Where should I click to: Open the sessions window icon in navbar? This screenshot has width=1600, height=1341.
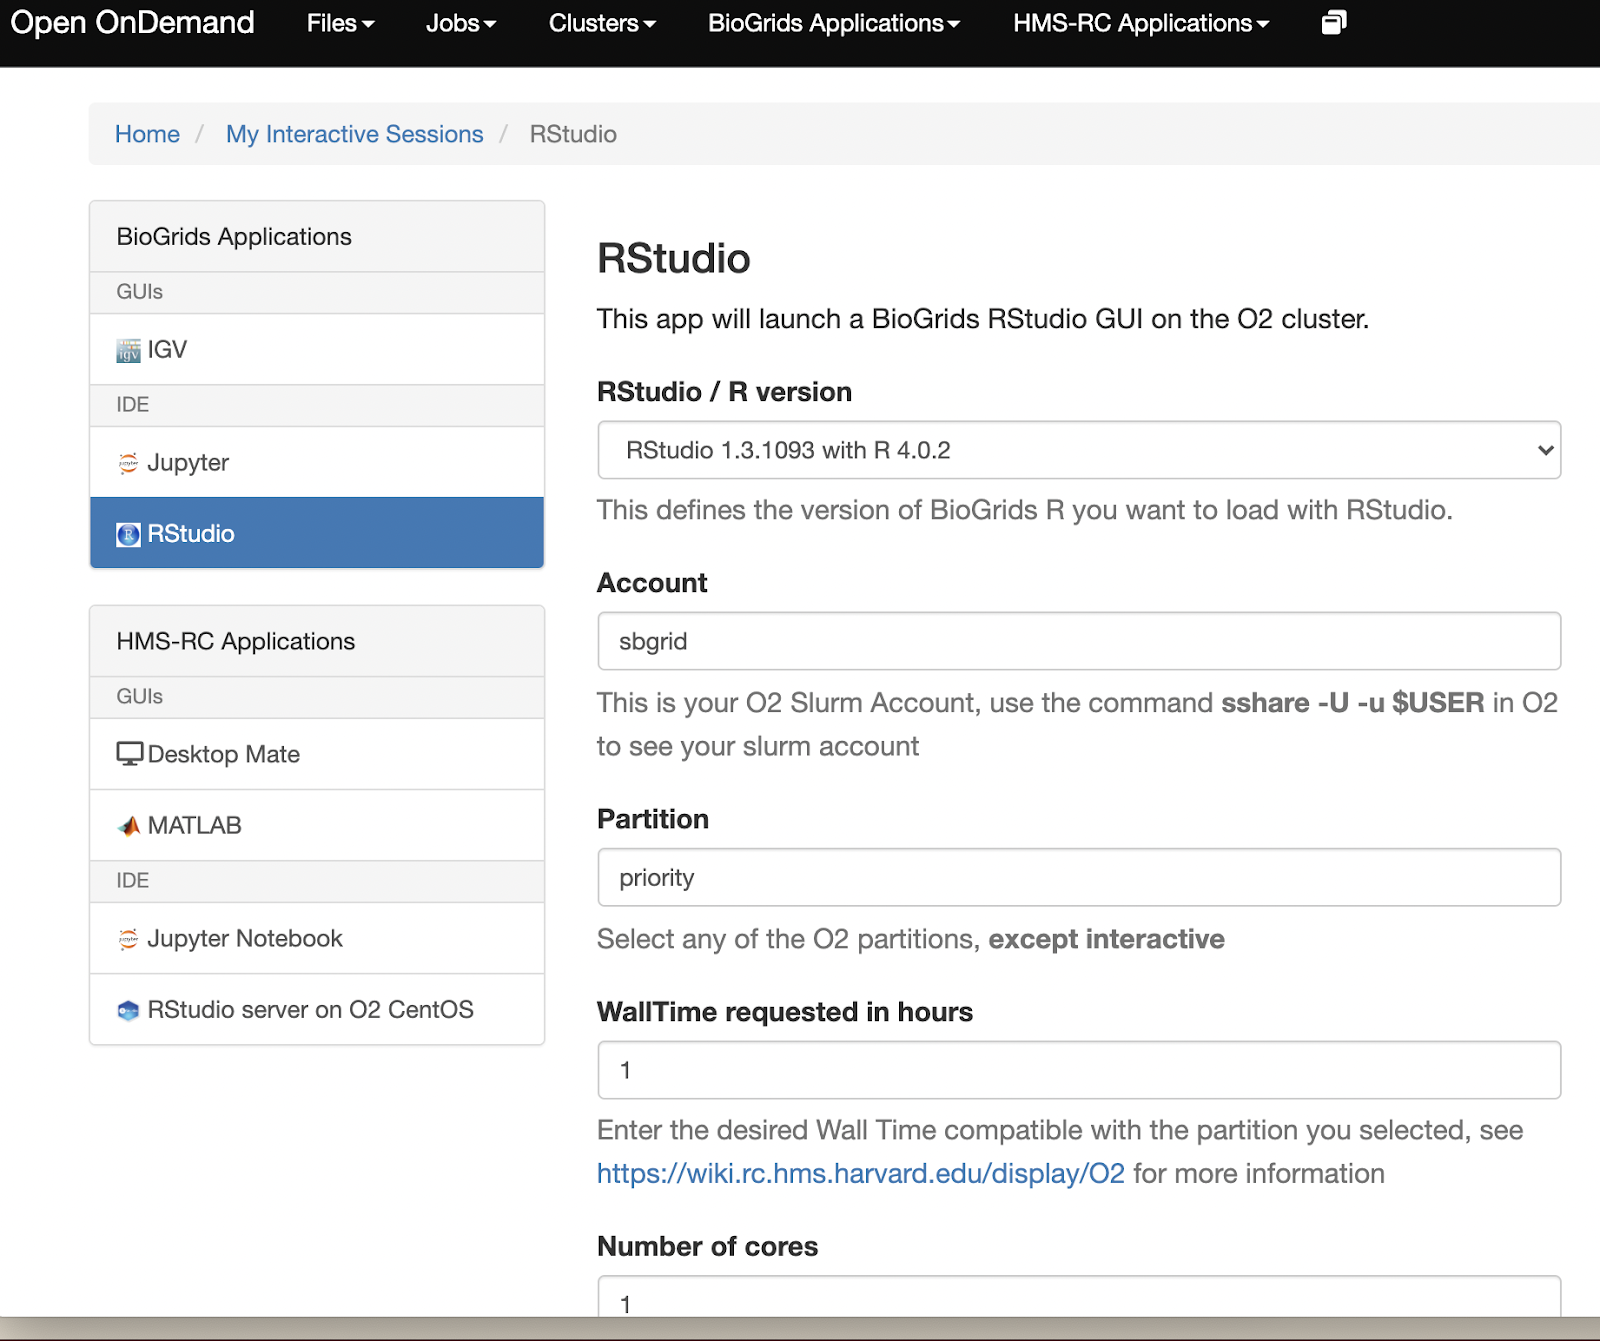(1334, 23)
